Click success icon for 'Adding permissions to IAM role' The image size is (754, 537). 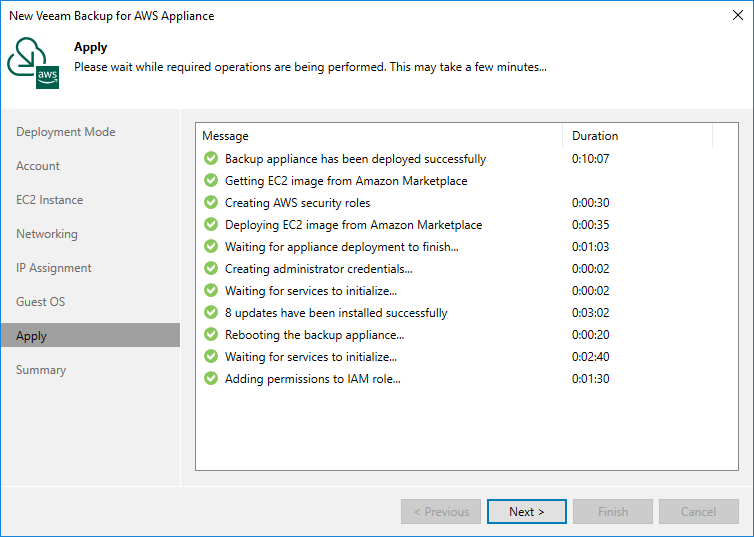pos(211,379)
